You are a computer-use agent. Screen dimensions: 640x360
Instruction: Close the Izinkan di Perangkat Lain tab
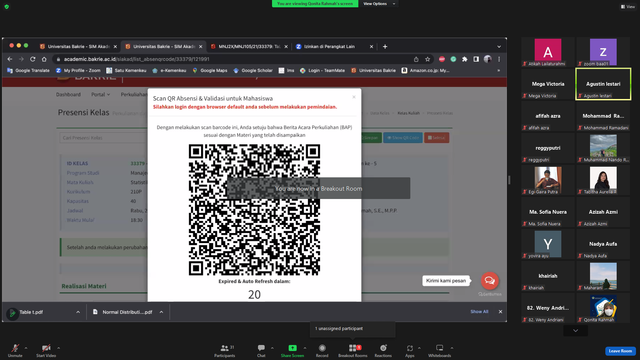371,47
